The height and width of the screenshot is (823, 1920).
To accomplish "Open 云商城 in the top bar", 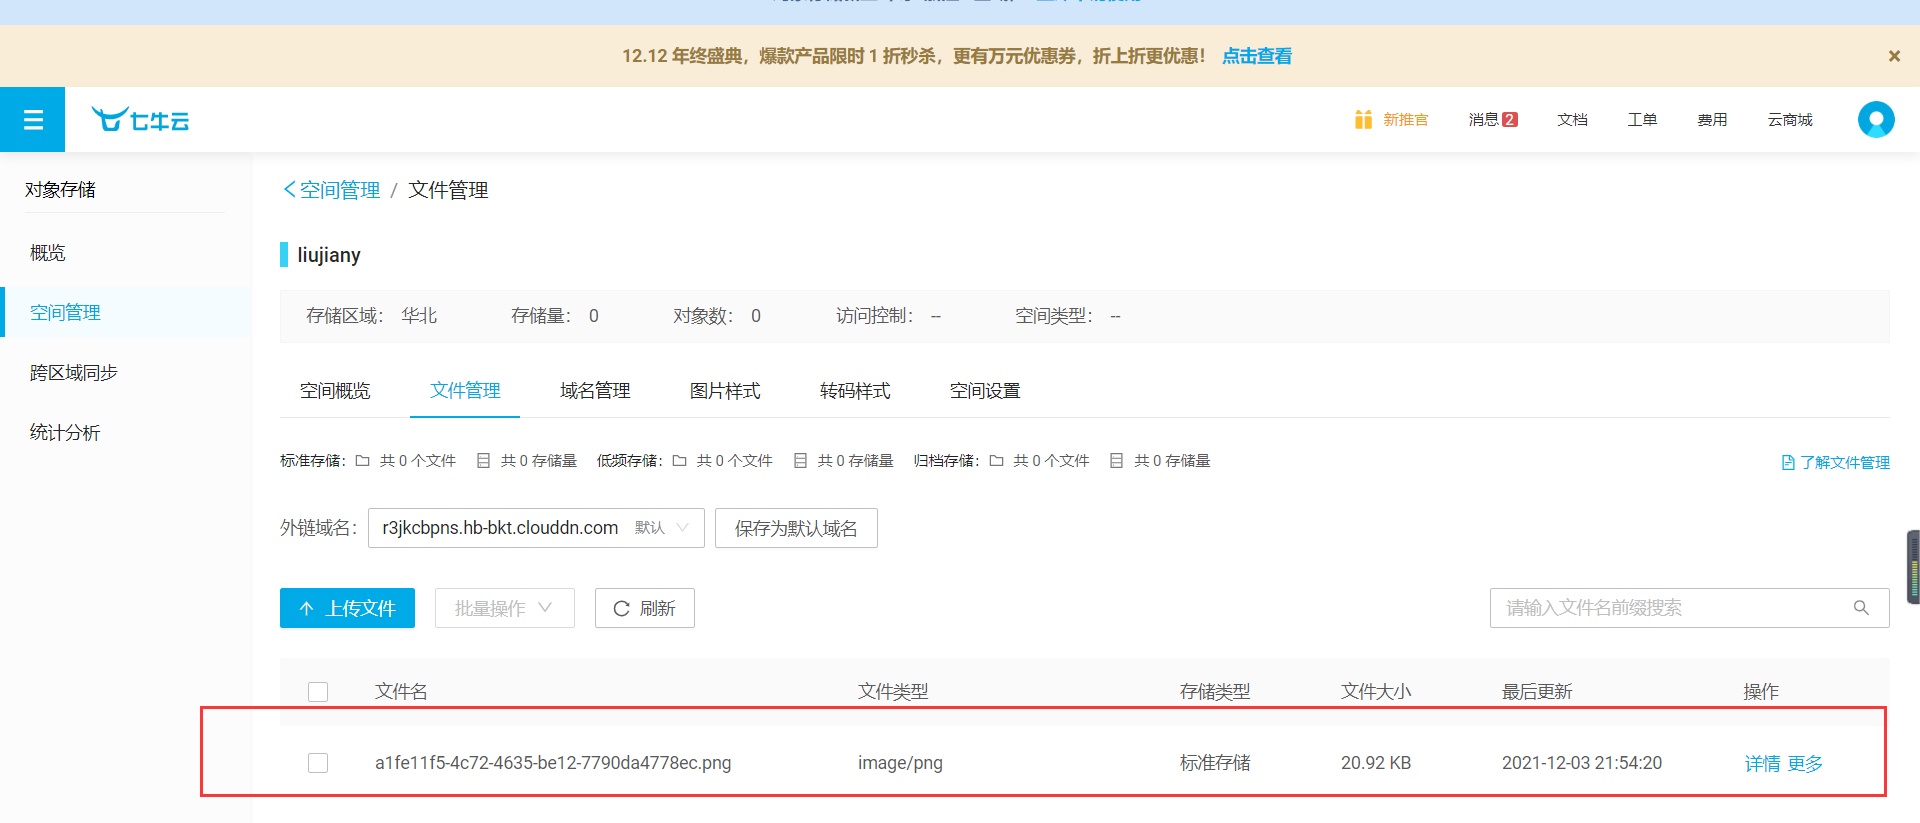I will tap(1790, 120).
